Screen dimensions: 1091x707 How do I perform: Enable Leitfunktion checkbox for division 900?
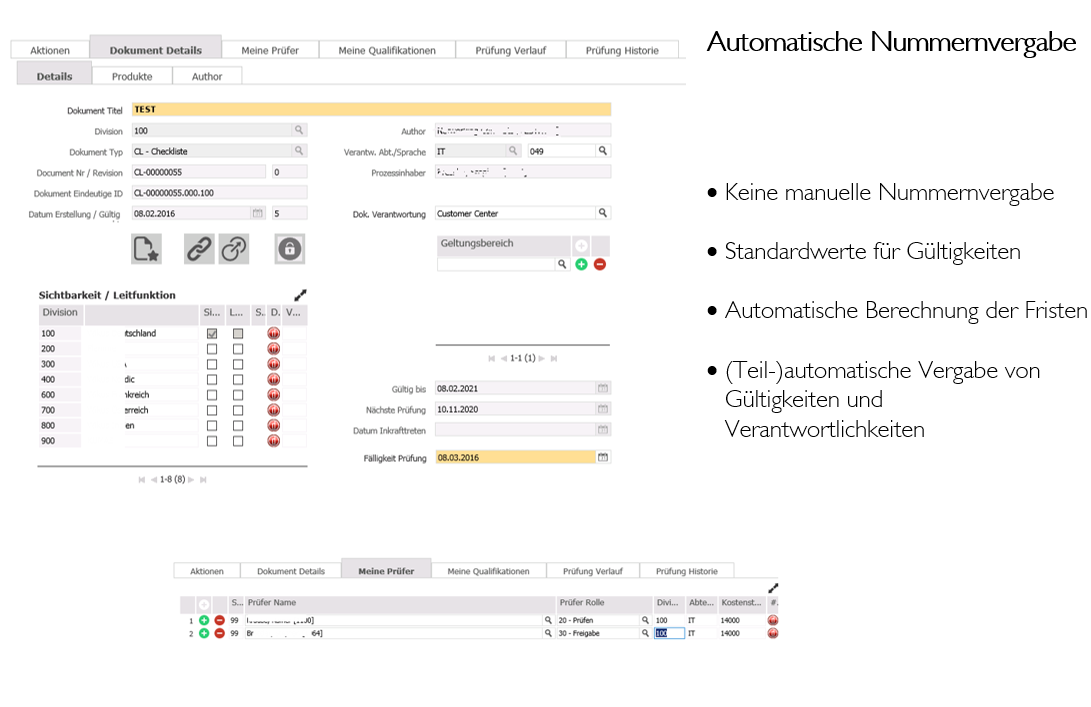pos(238,441)
